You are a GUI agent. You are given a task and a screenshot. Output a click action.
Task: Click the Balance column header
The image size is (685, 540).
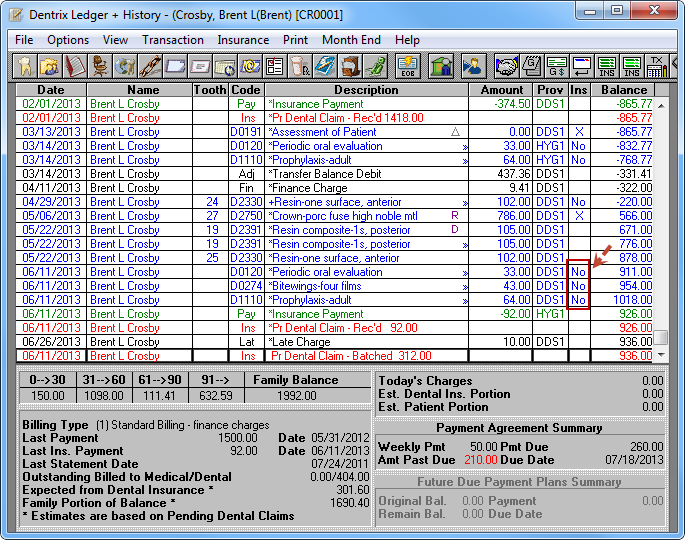pyautogui.click(x=623, y=90)
